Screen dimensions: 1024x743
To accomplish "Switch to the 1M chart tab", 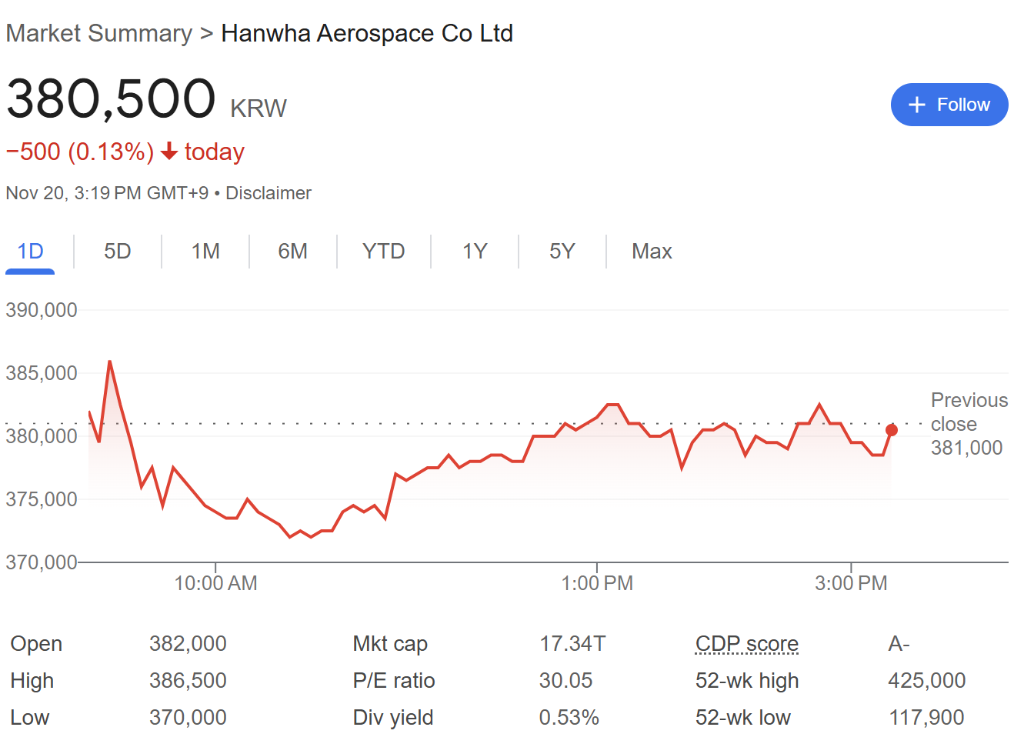I will 205,251.
